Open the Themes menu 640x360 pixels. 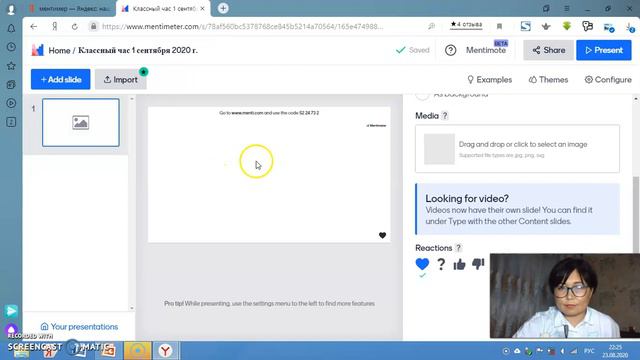coord(548,80)
